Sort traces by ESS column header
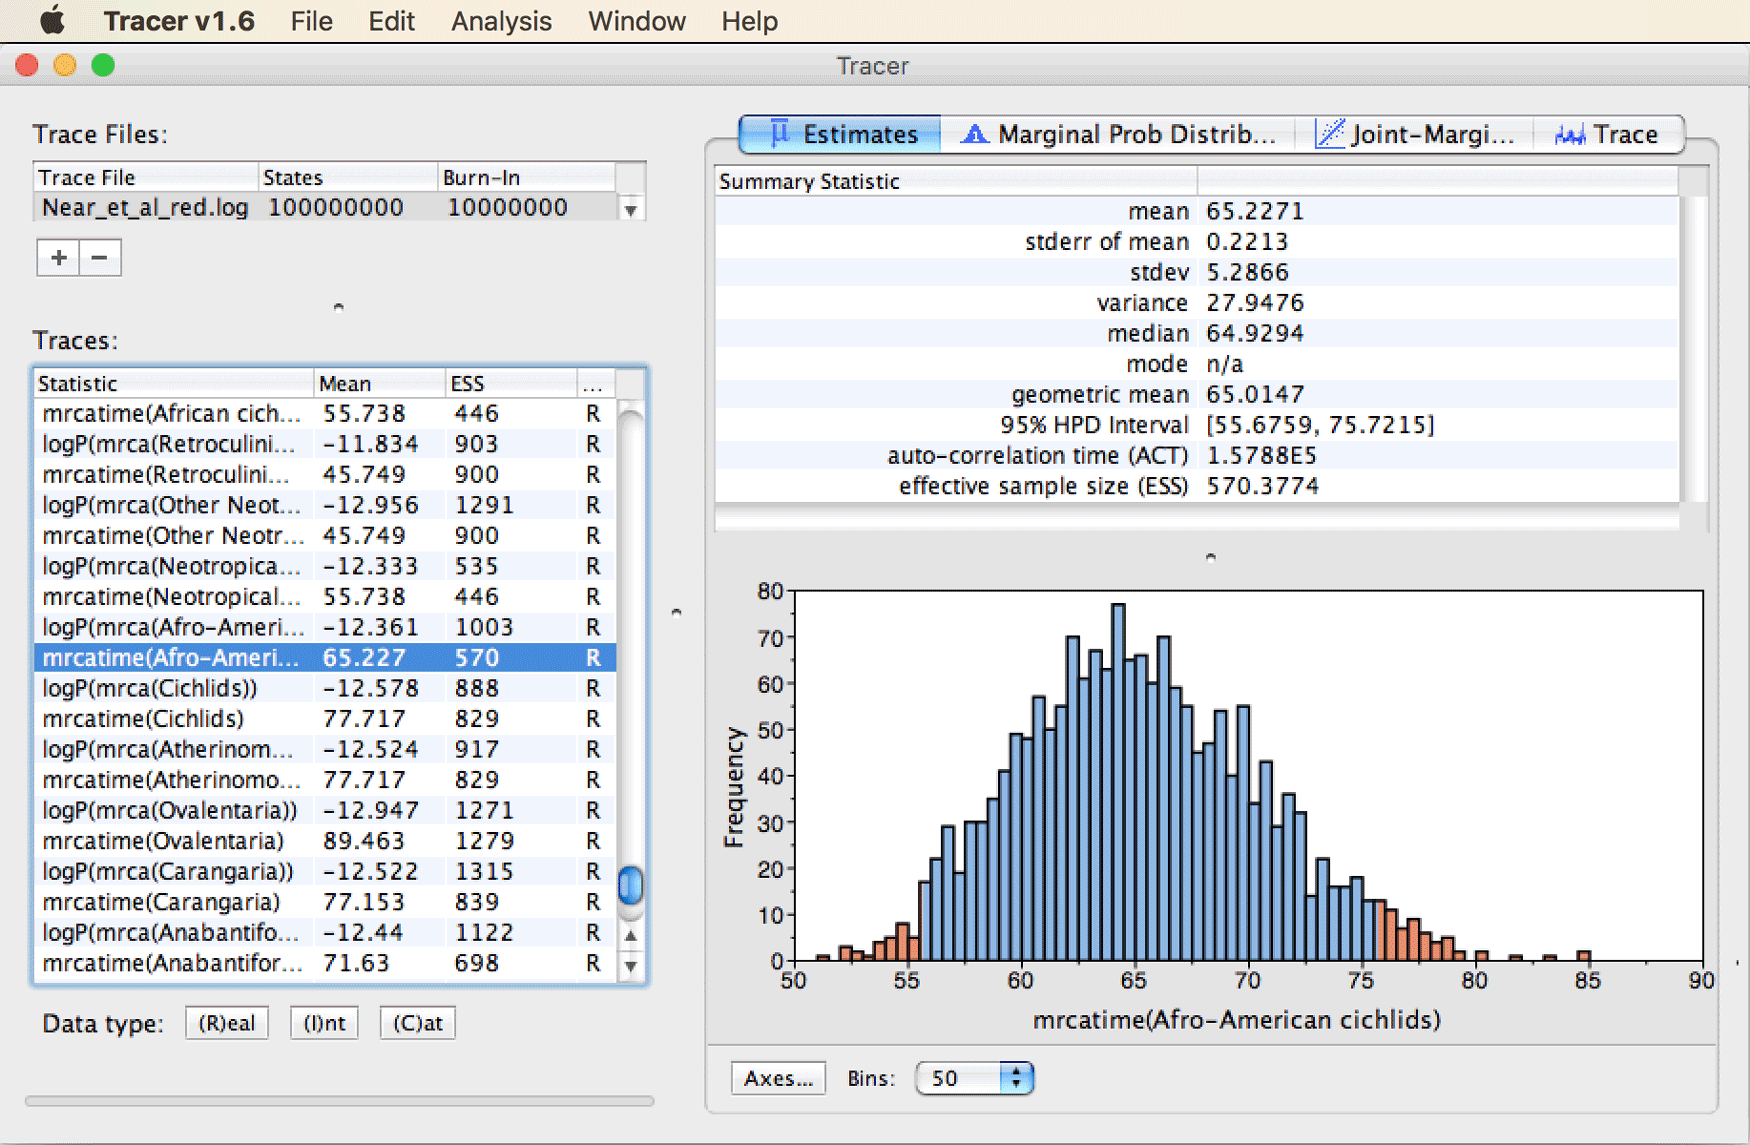Screen dimensions: 1750x1145 coord(511,383)
